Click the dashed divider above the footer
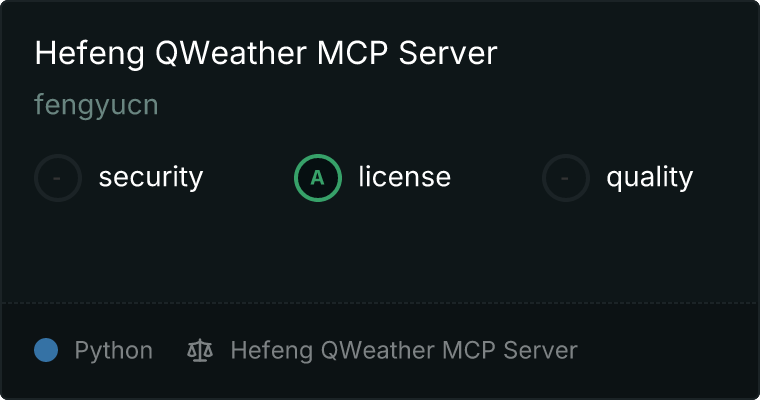760x400 pixels. tap(380, 303)
